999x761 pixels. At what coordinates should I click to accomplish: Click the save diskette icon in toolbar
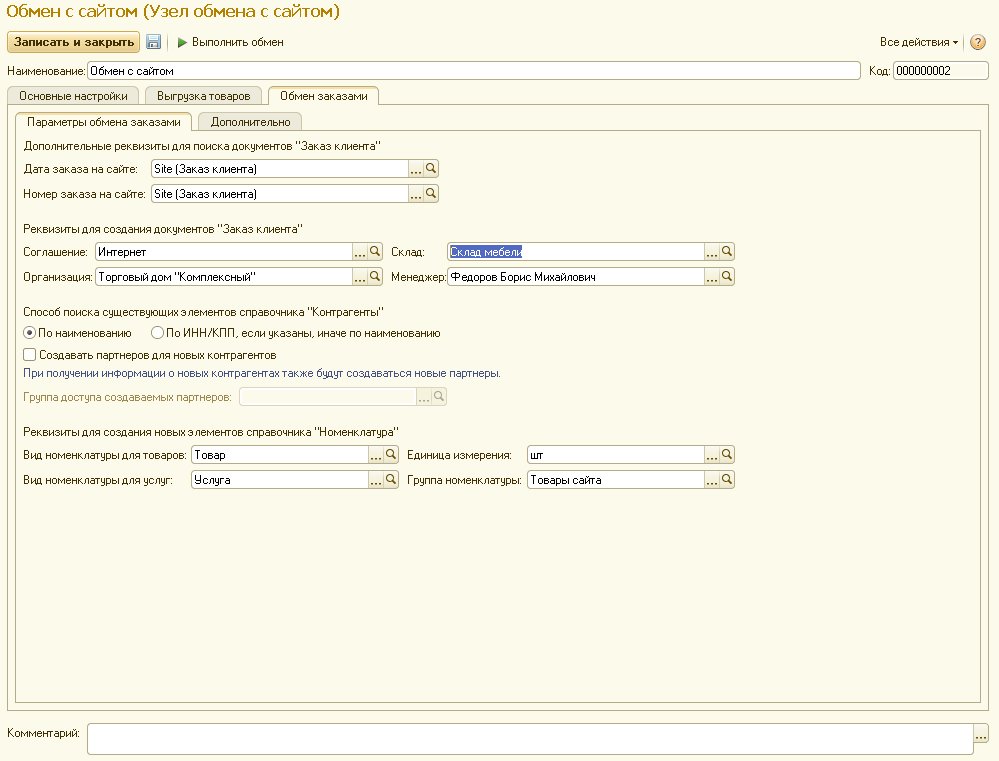[154, 42]
